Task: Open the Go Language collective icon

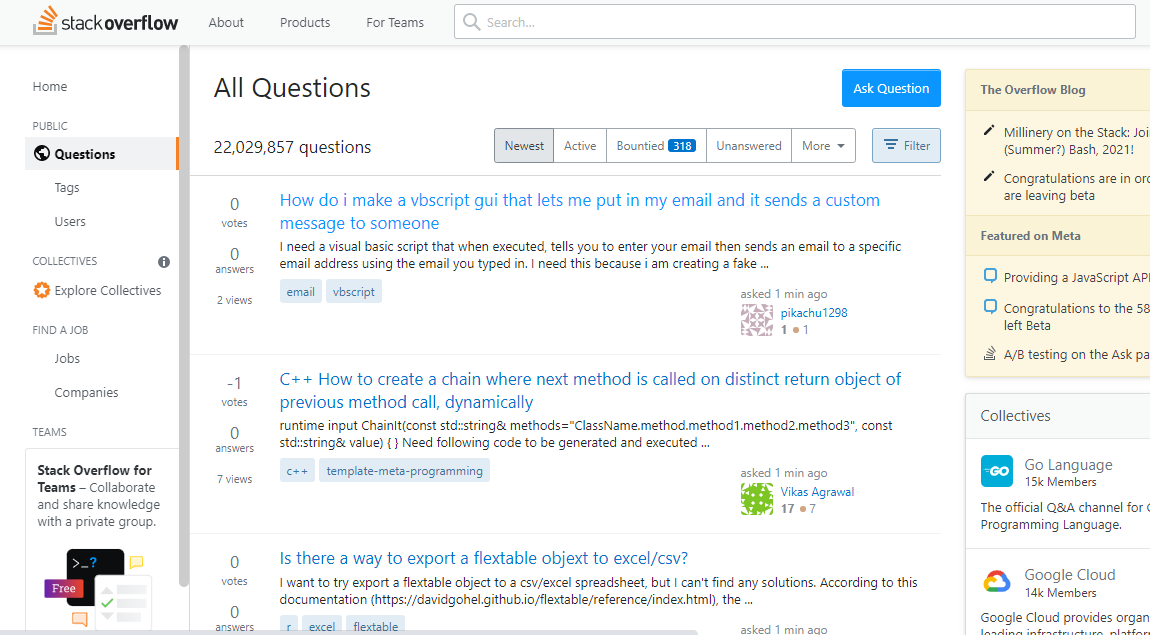Action: [996, 471]
